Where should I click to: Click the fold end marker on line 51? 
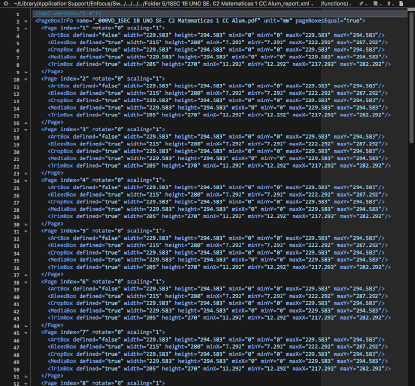coord(26,376)
